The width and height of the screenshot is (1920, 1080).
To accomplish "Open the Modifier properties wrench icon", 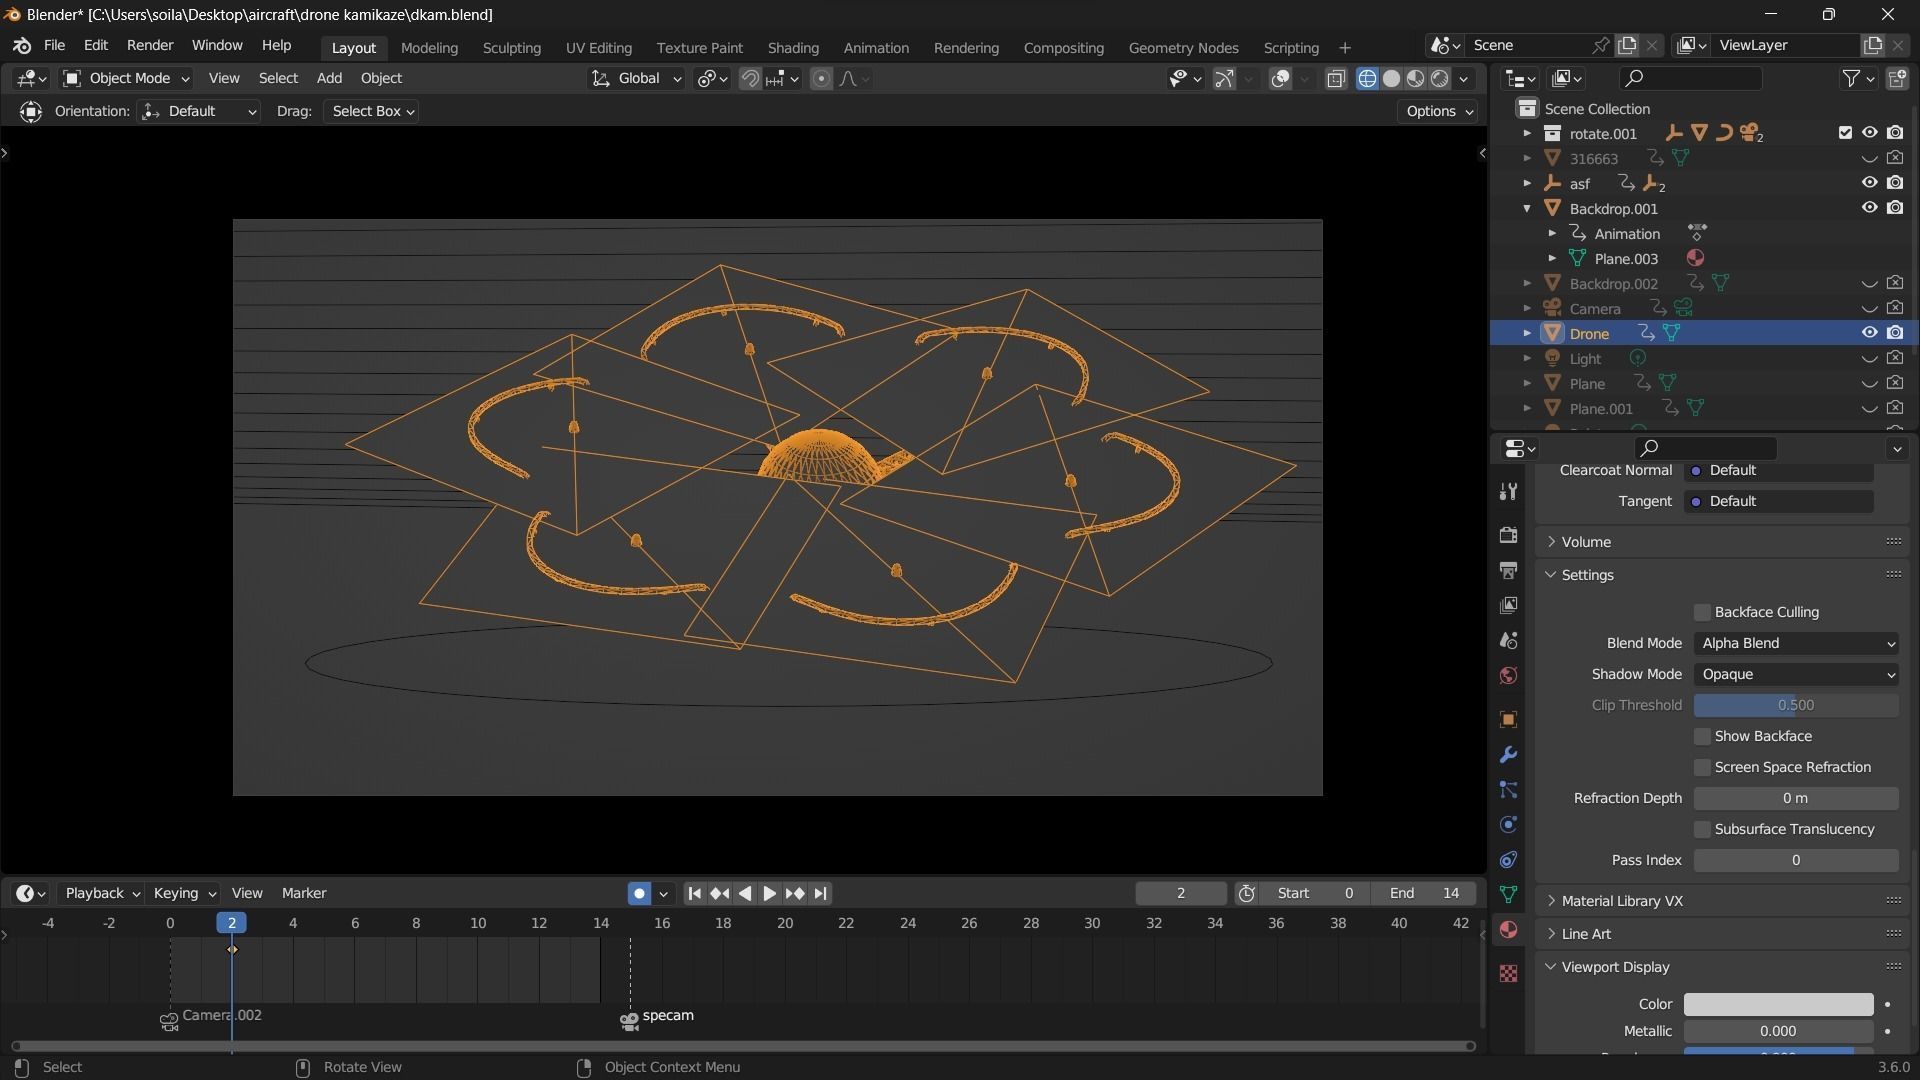I will click(1508, 755).
